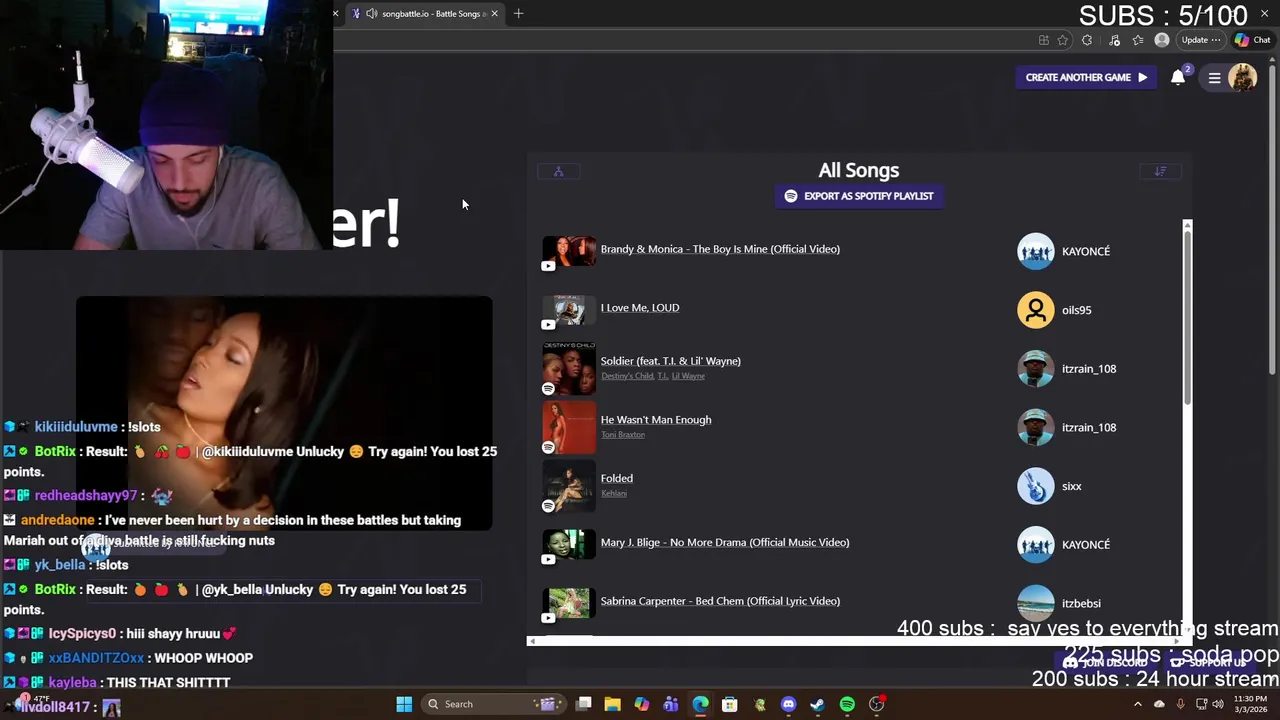Click the Soldier album thumbnail
The width and height of the screenshot is (1280, 720).
click(569, 368)
